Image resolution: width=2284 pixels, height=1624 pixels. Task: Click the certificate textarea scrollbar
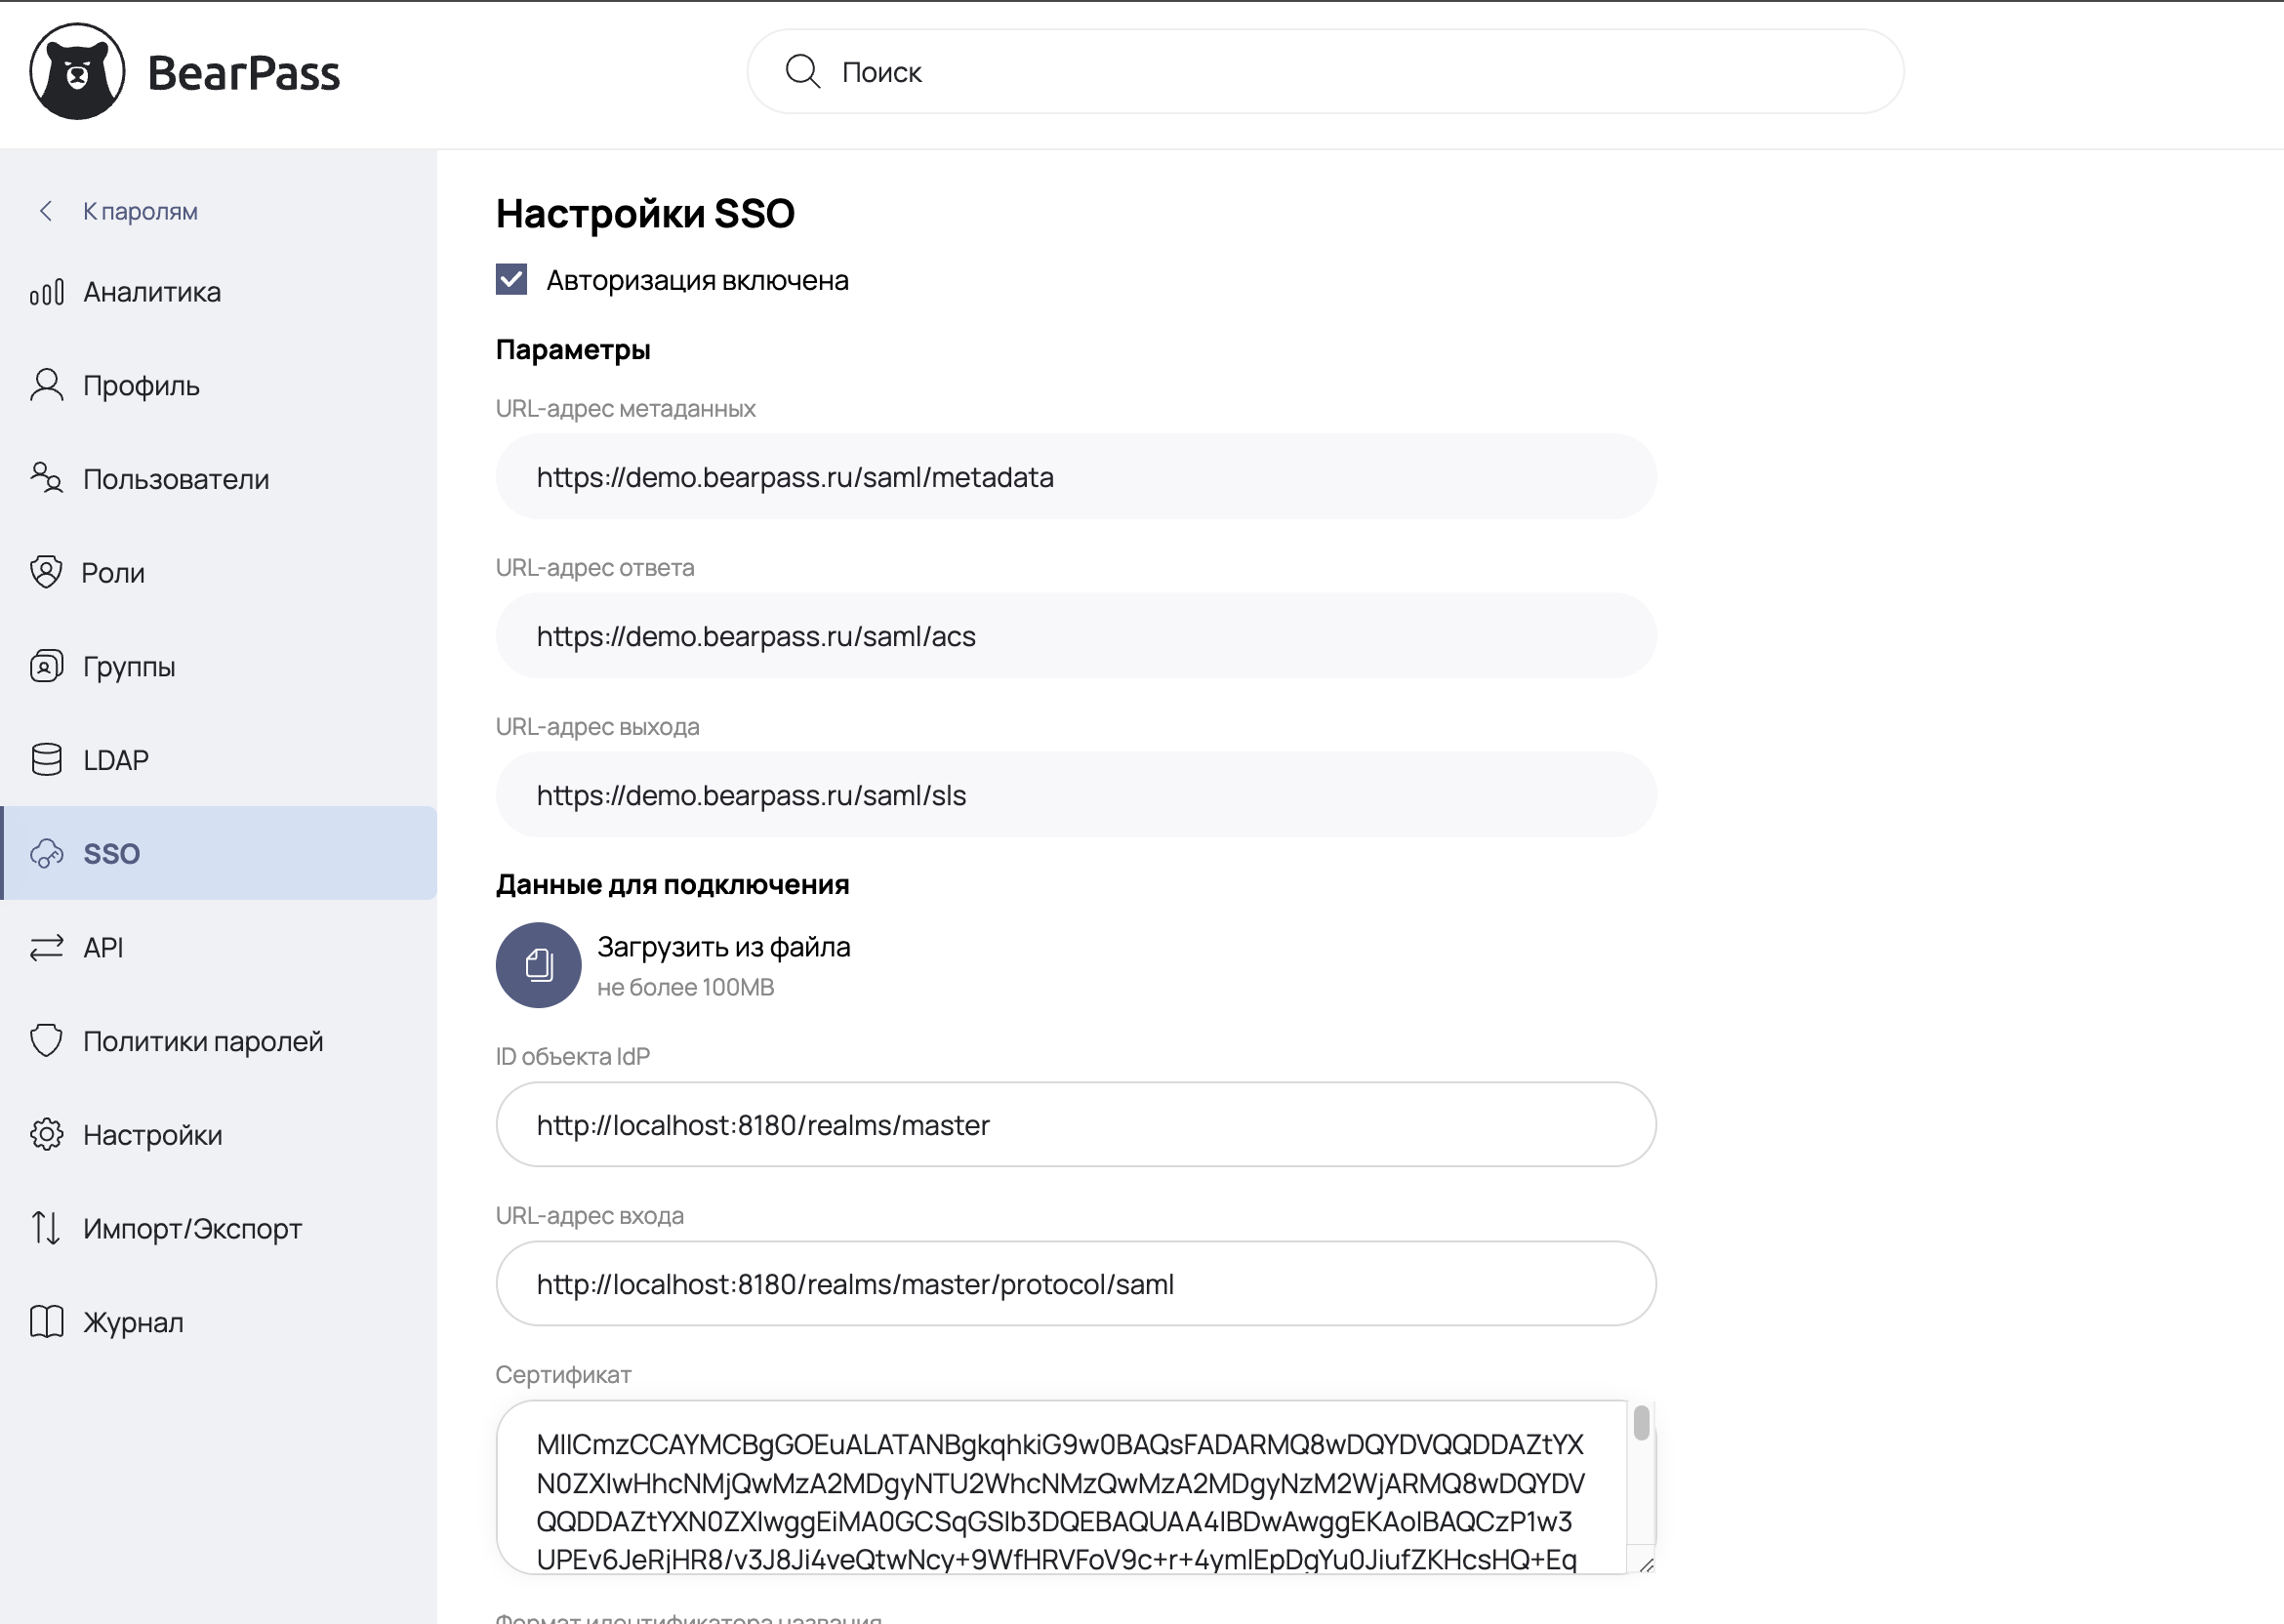click(x=1641, y=1422)
